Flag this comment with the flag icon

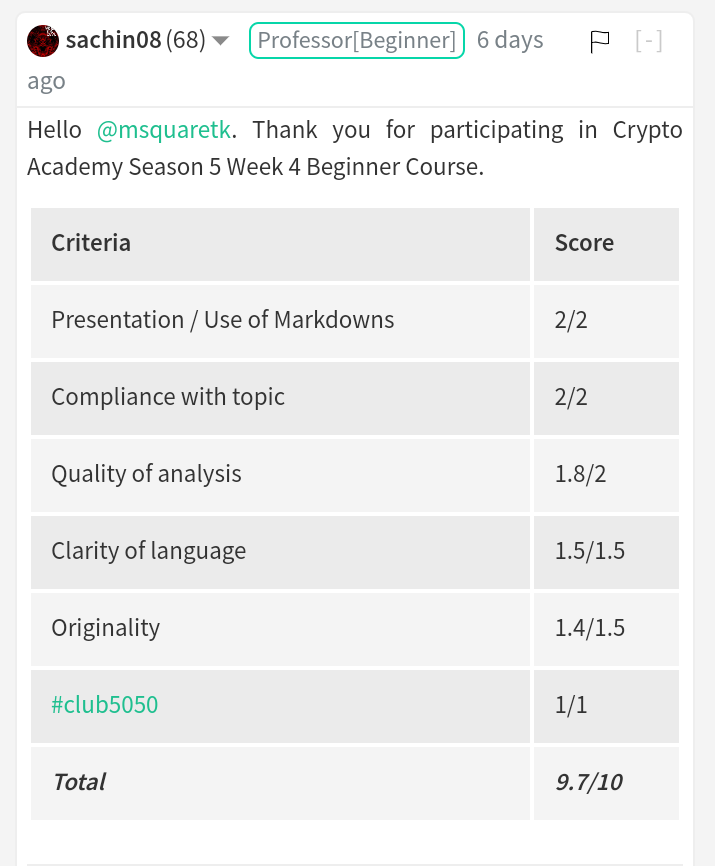(600, 41)
